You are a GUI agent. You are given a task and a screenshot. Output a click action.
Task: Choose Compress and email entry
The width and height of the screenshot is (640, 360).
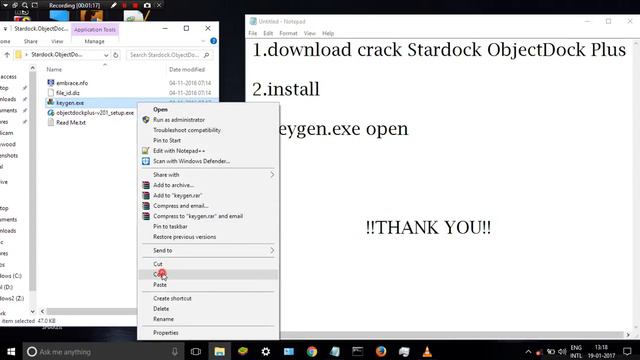[x=180, y=206]
